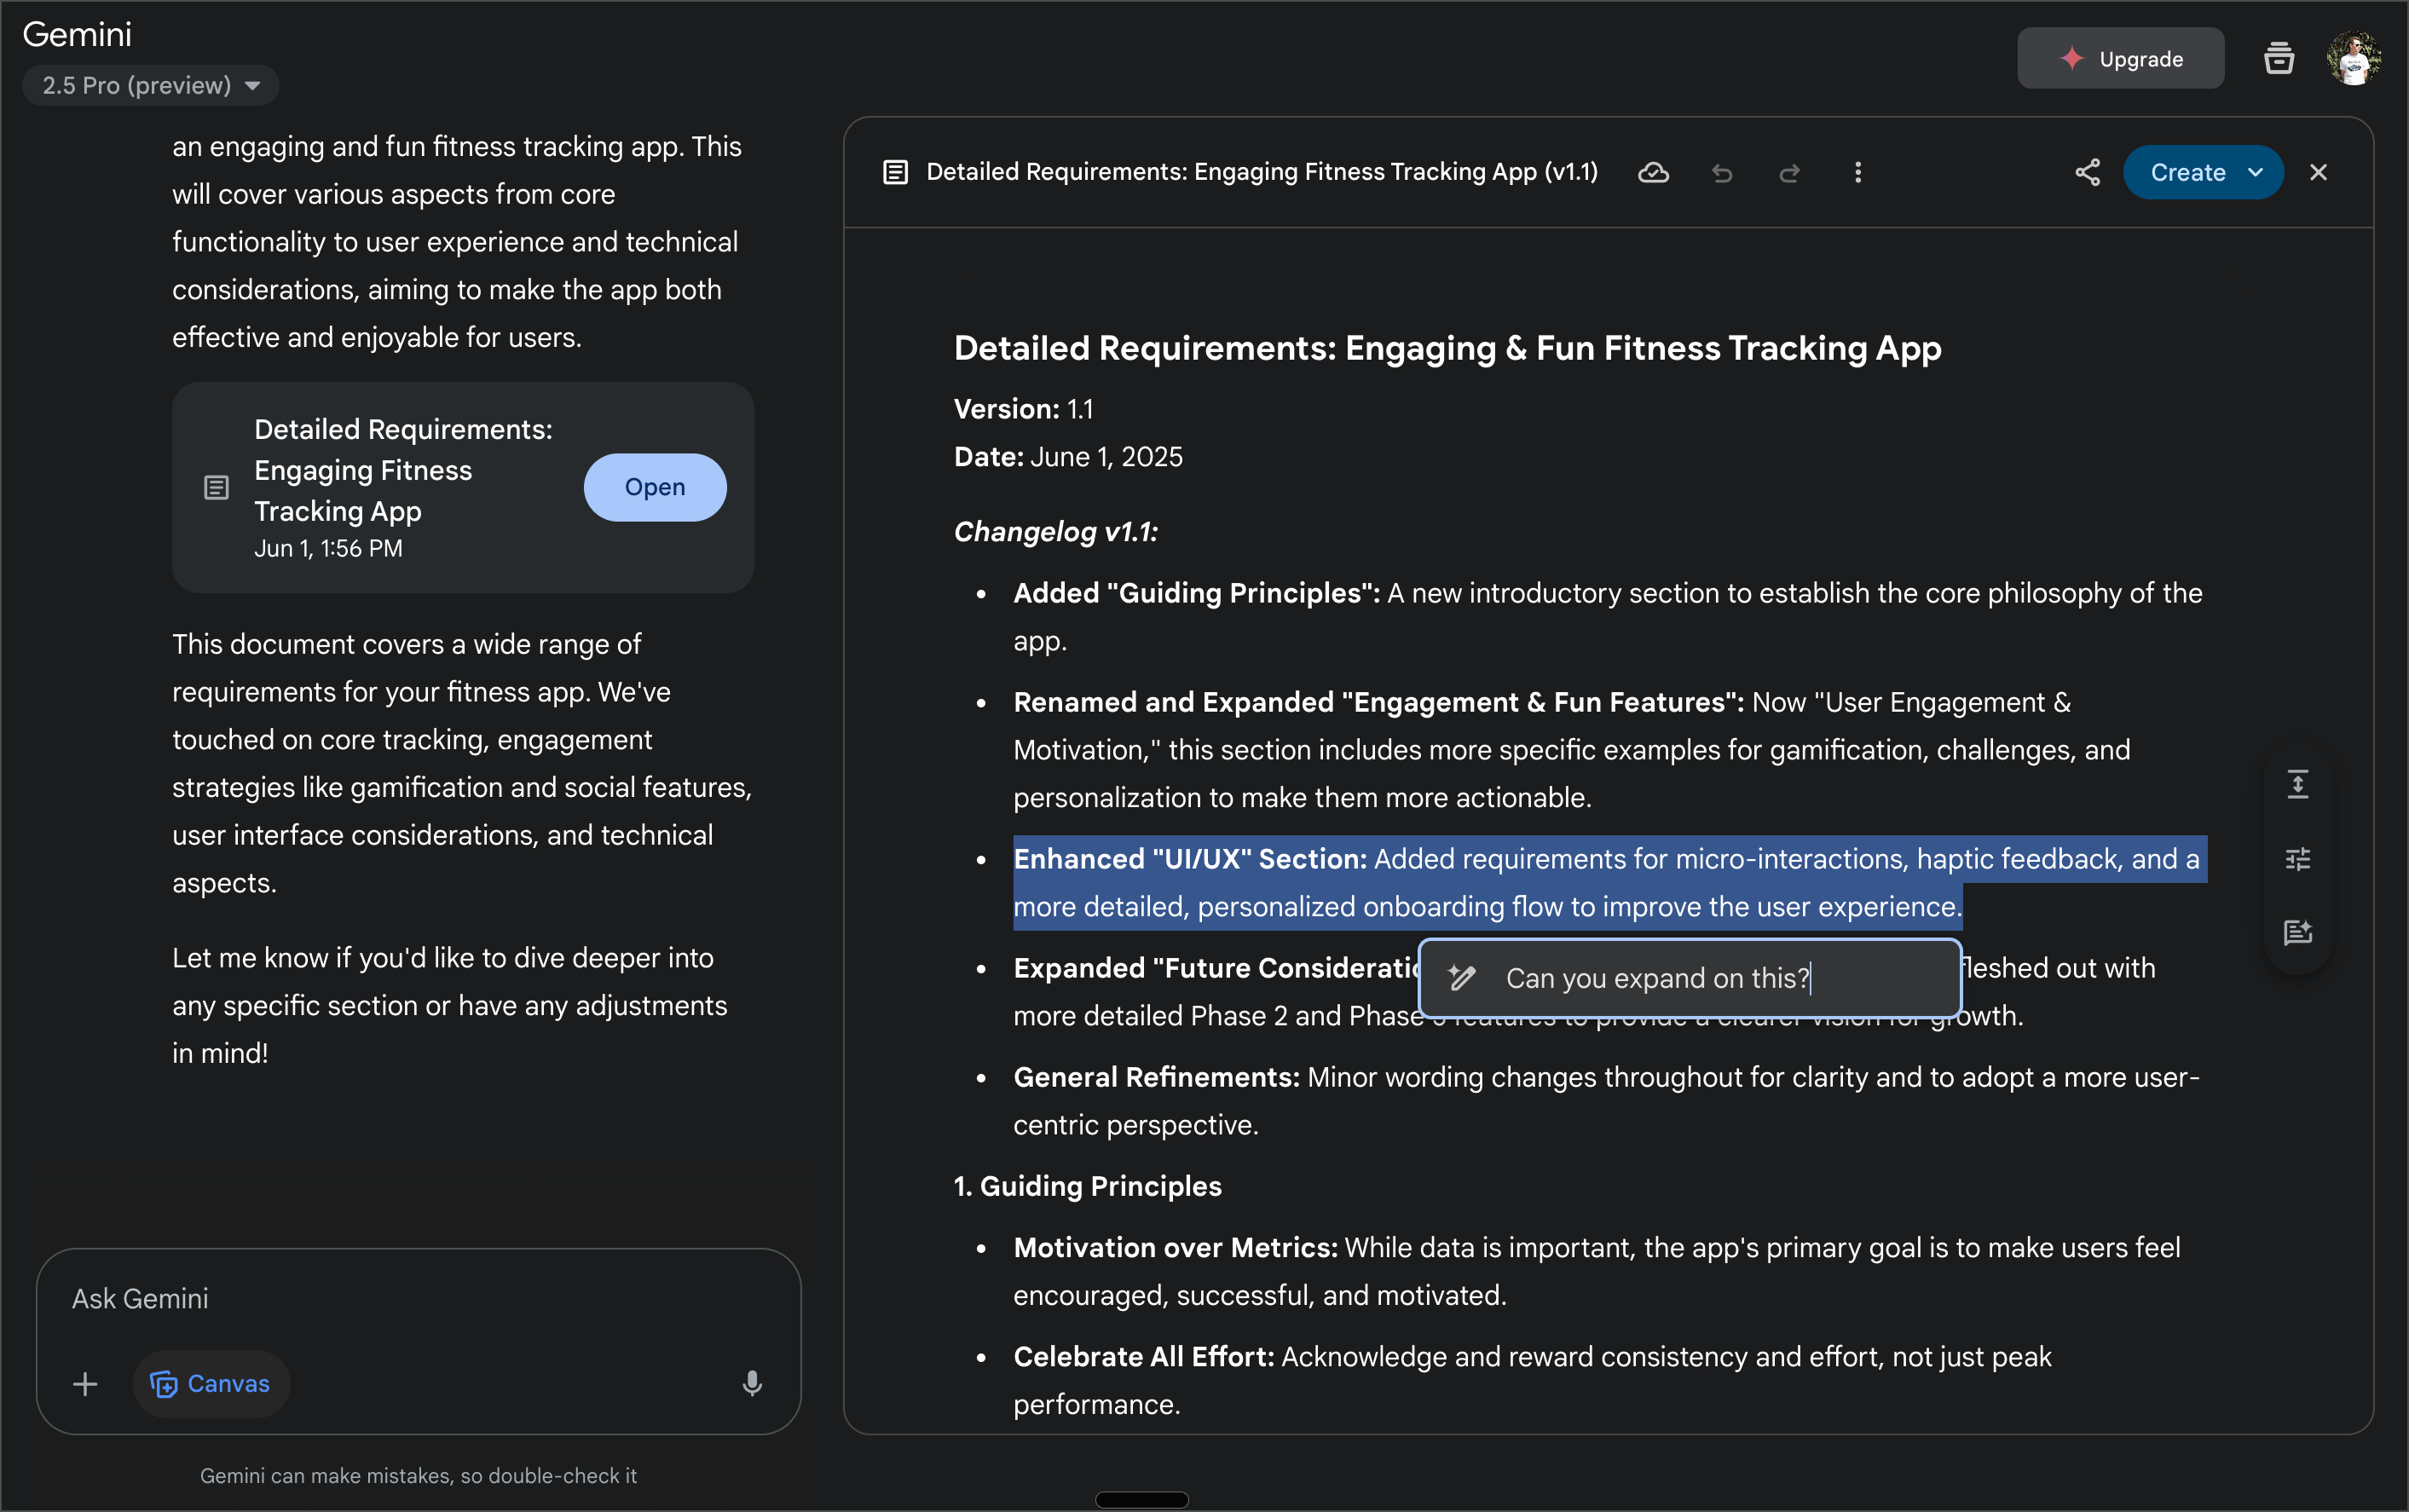Screen dimensions: 2409x1512
Task: Open the Gems stack icon
Action: pos(2278,59)
